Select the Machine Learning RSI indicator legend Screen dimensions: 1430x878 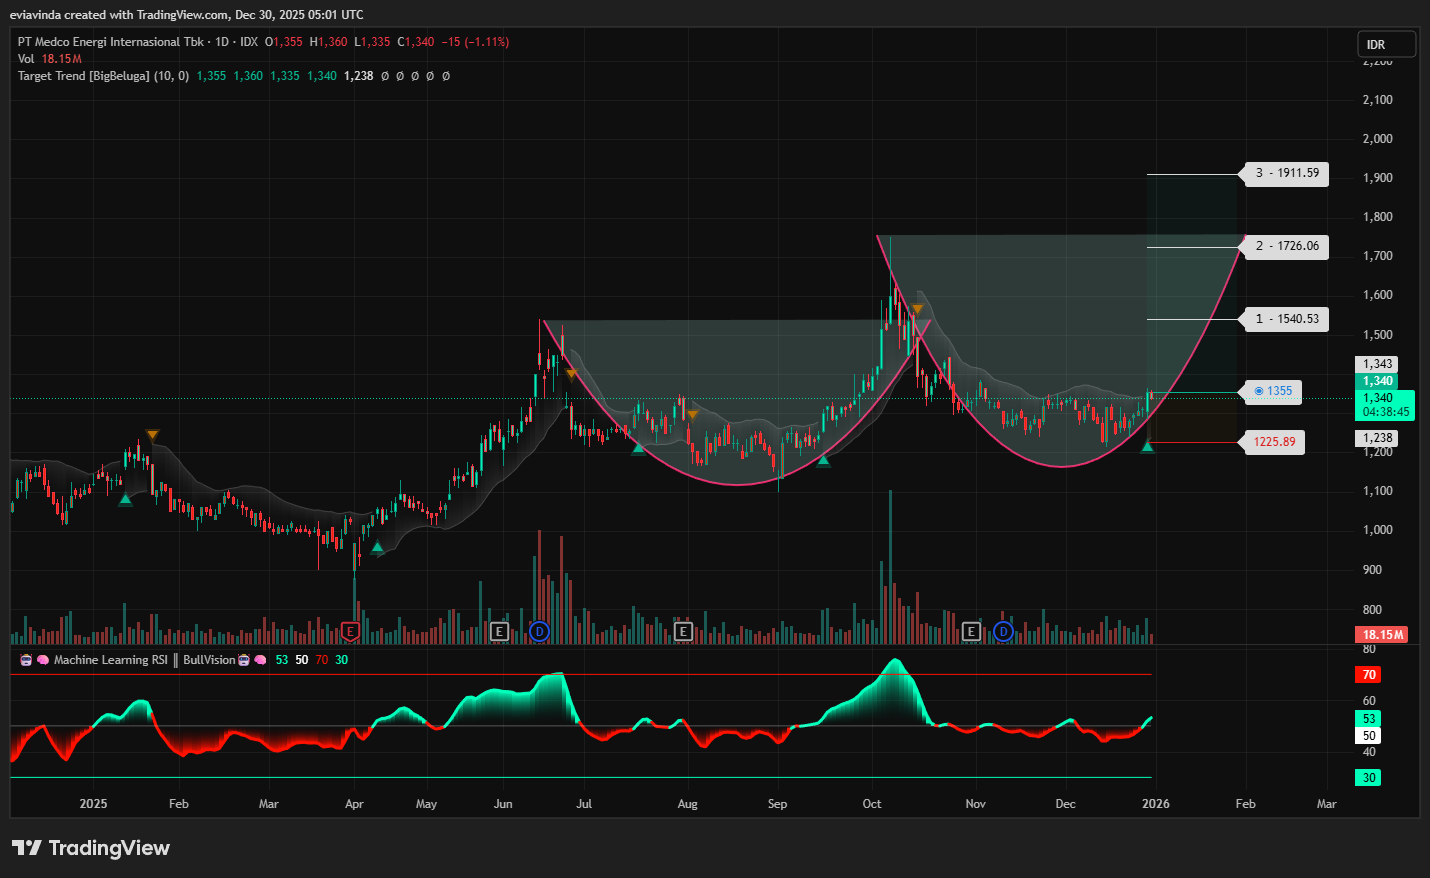coord(110,660)
